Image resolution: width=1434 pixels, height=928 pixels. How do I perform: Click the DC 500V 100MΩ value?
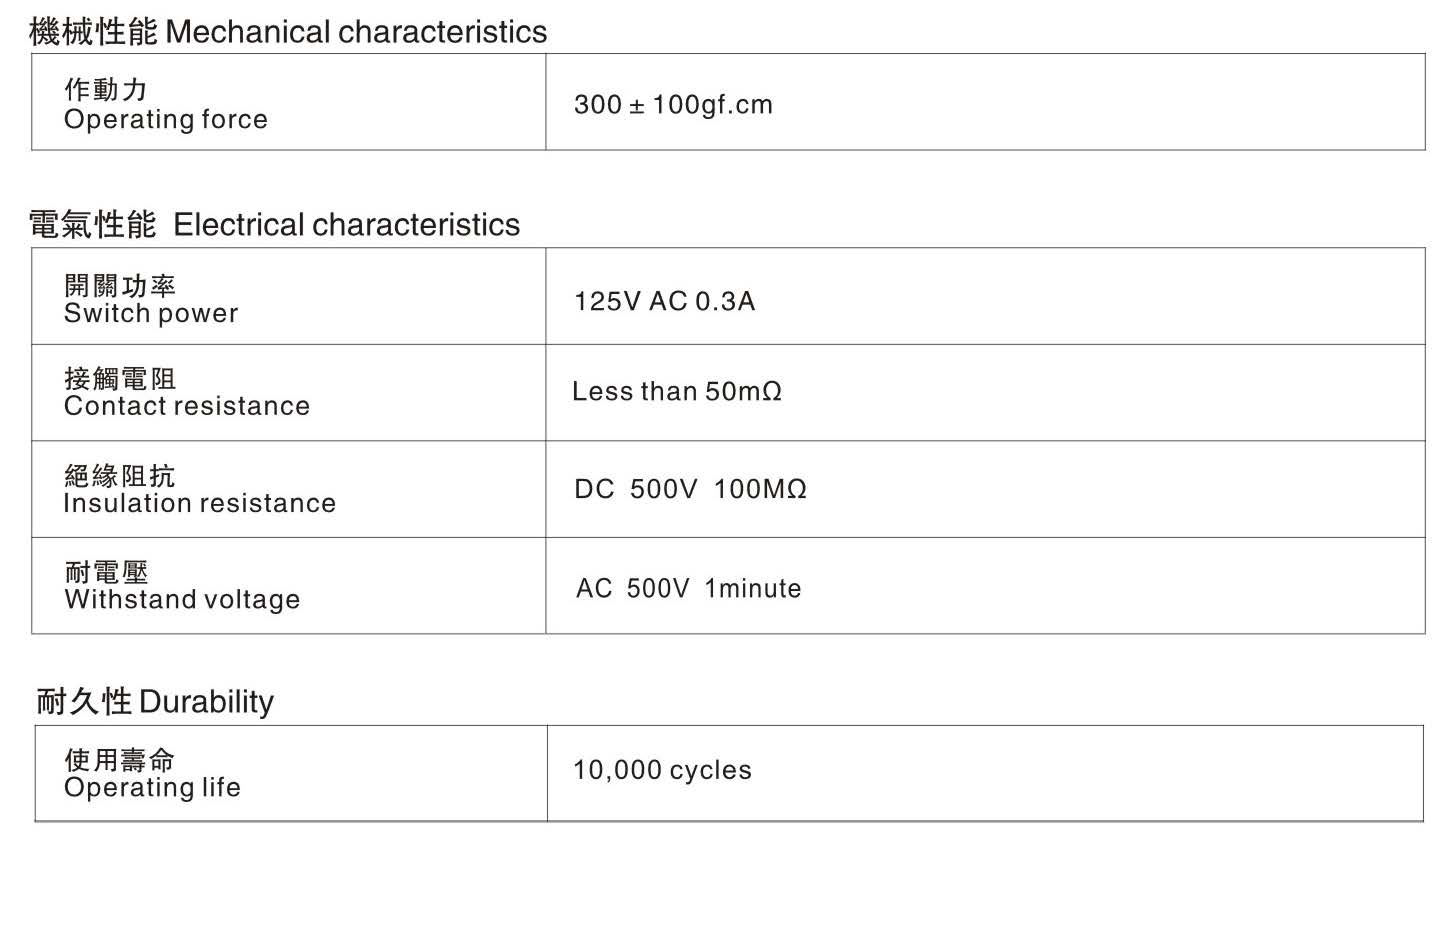click(x=690, y=489)
